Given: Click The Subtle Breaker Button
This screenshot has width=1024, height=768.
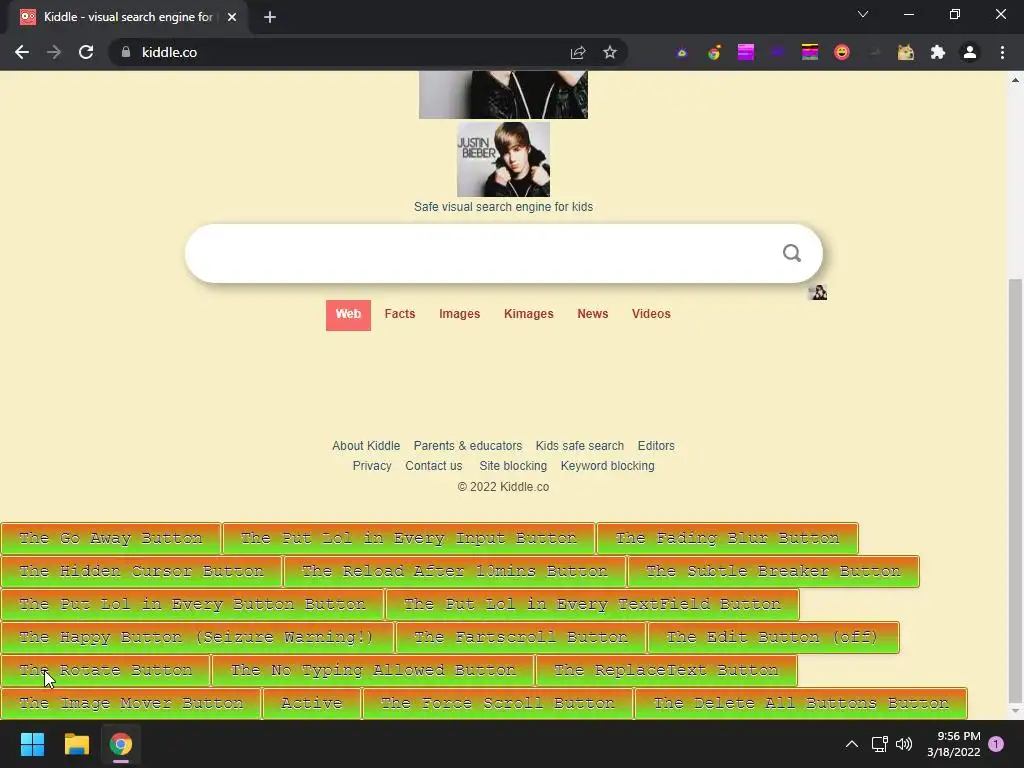Looking at the screenshot, I should click(x=773, y=571).
